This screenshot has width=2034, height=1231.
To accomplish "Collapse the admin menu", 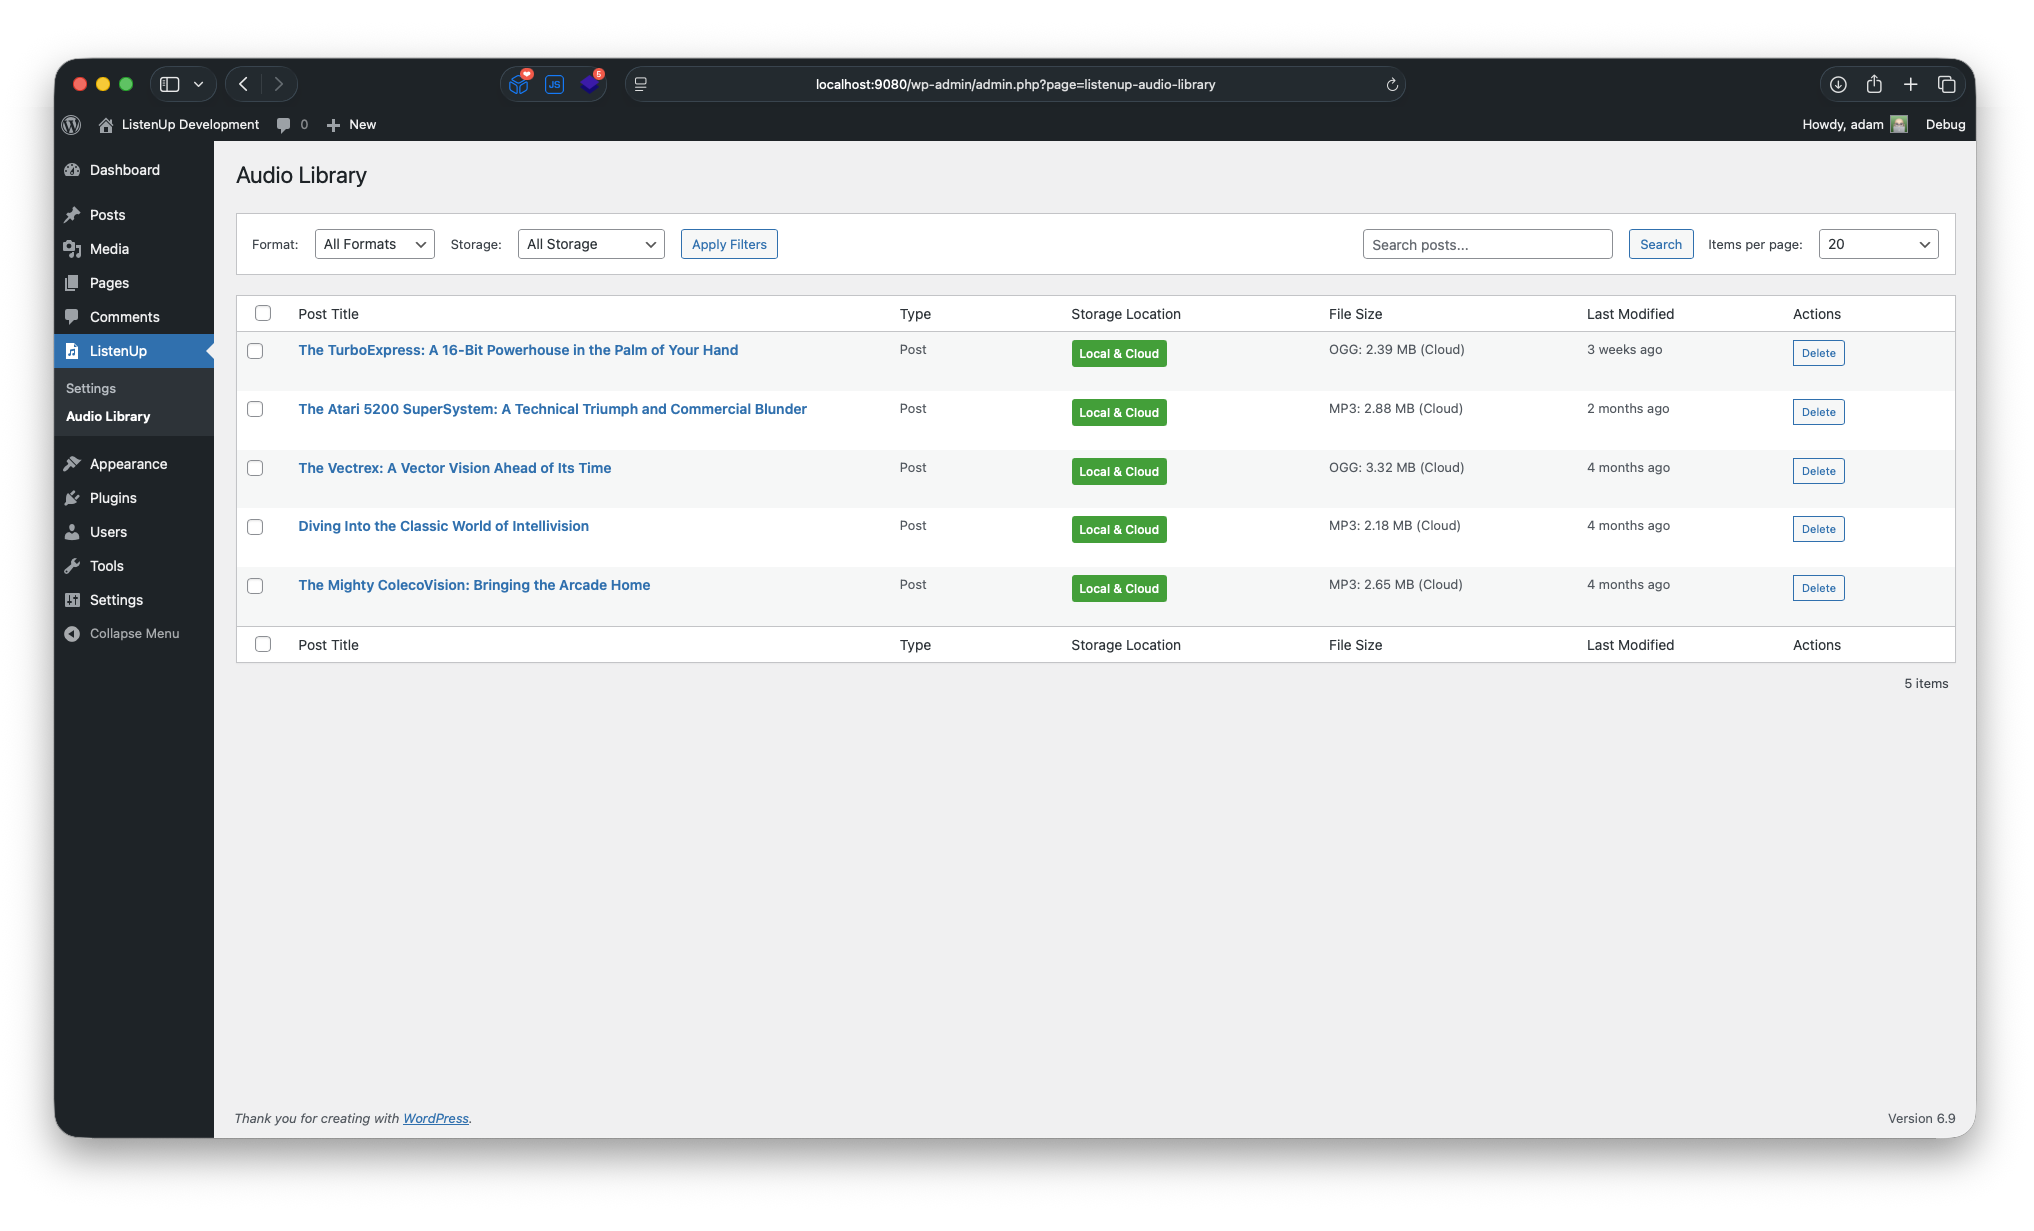I will [122, 633].
